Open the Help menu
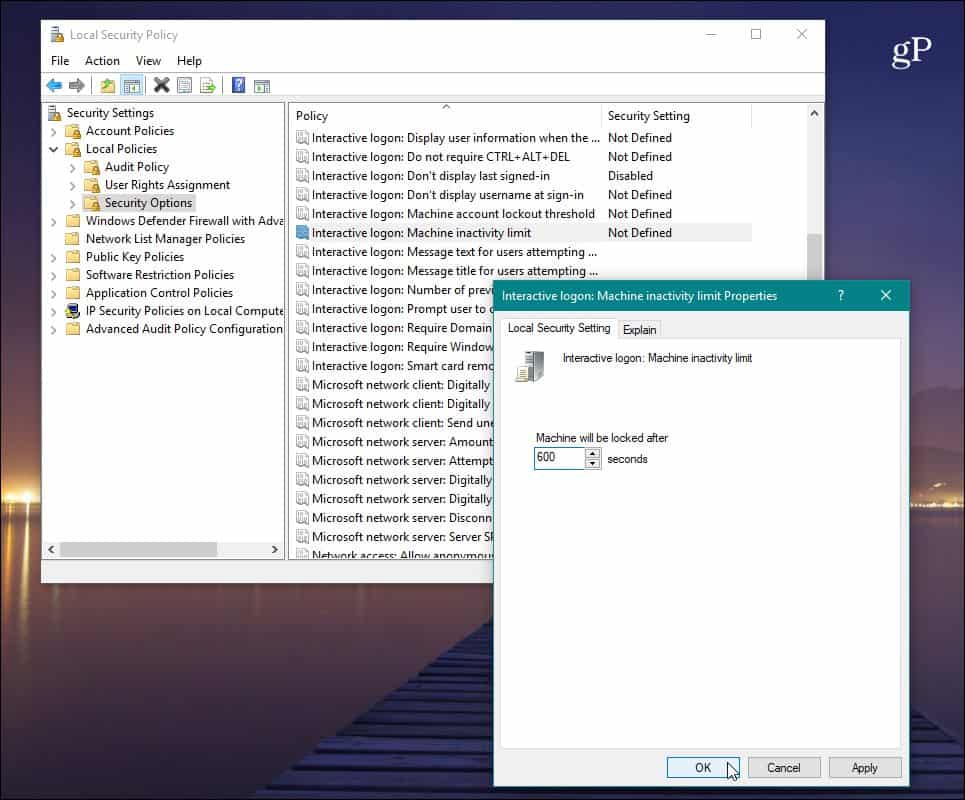Image resolution: width=965 pixels, height=800 pixels. [x=189, y=61]
